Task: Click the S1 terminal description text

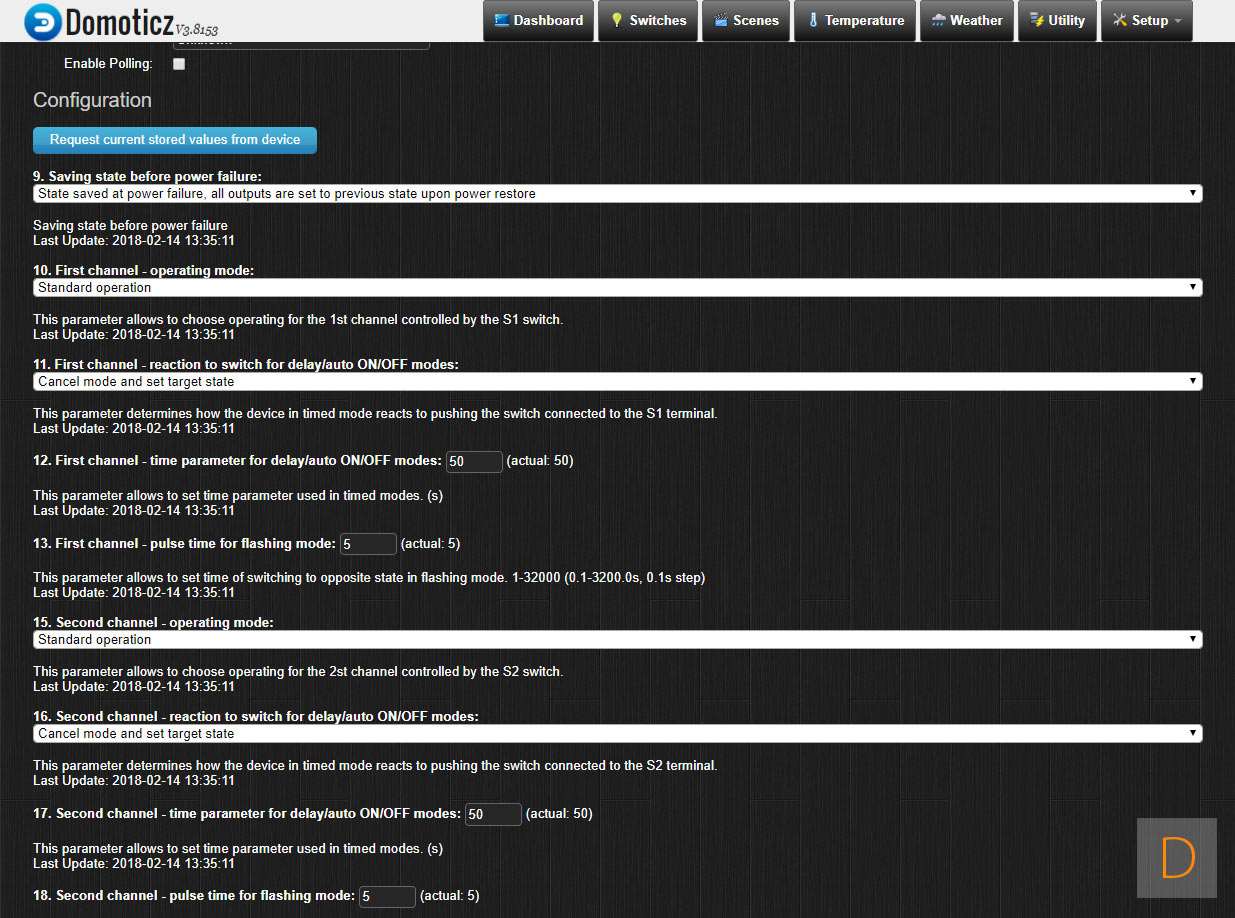Action: (375, 414)
